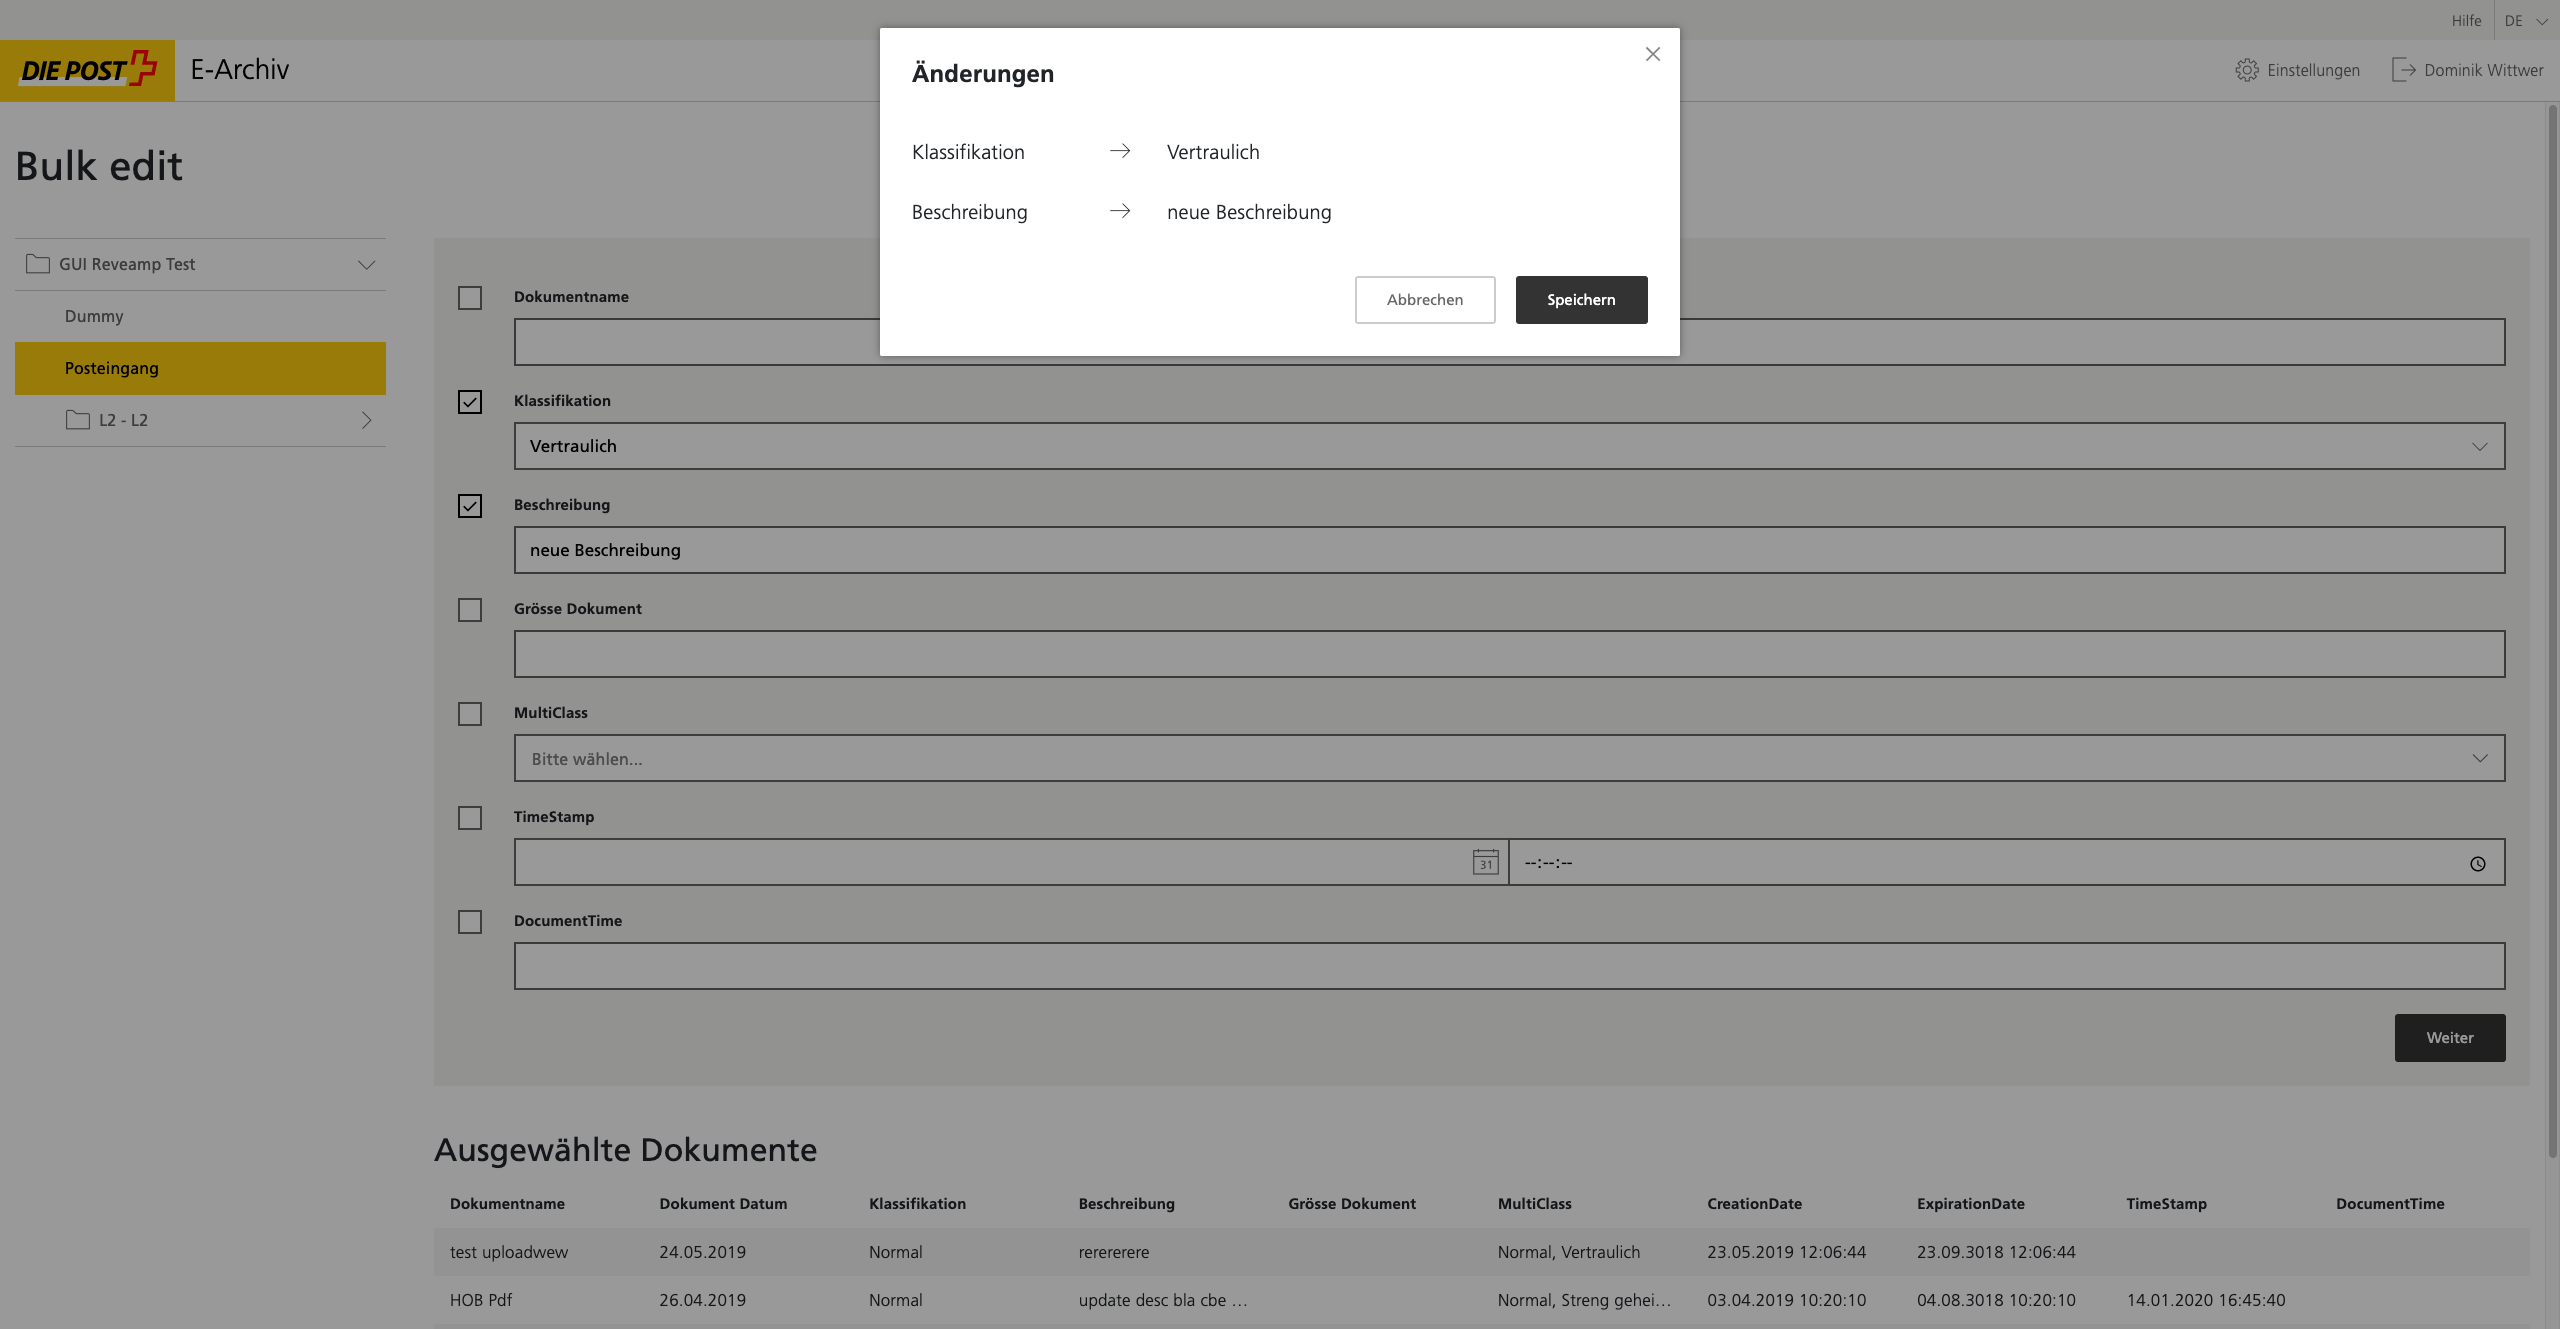Click the arrow icon next to Klassifikation change
Image resolution: width=2560 pixels, height=1329 pixels.
click(x=1120, y=151)
